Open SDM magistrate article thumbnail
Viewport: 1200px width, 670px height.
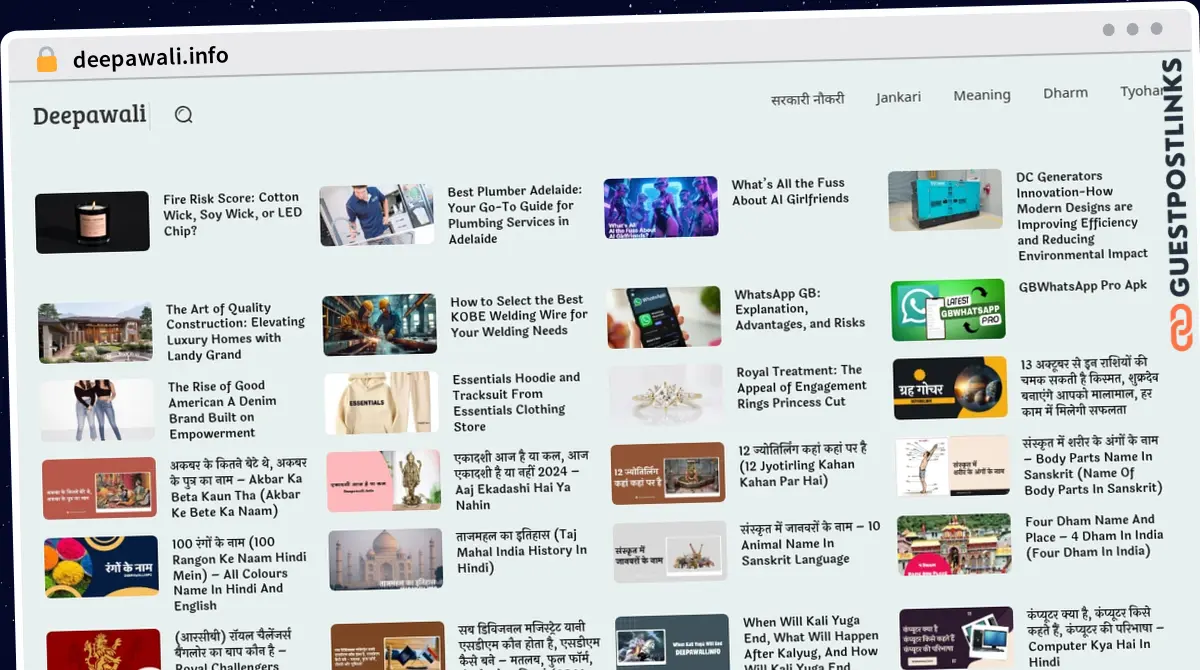(388, 646)
